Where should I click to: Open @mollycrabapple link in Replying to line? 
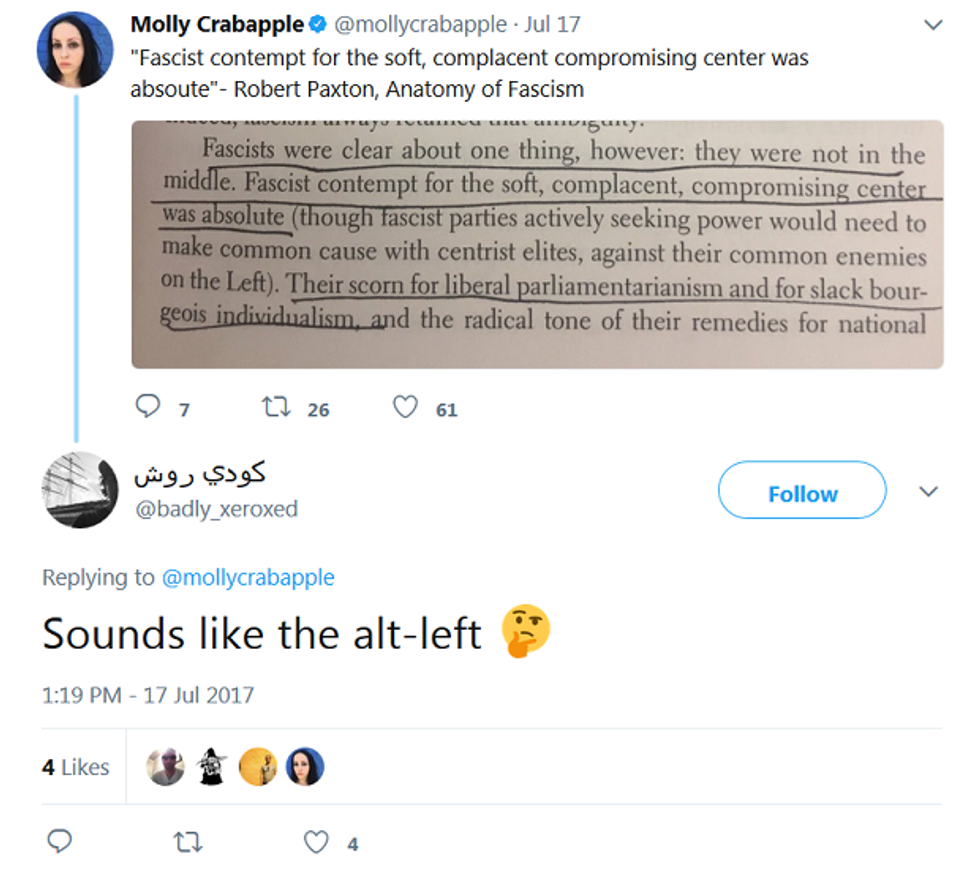click(247, 577)
